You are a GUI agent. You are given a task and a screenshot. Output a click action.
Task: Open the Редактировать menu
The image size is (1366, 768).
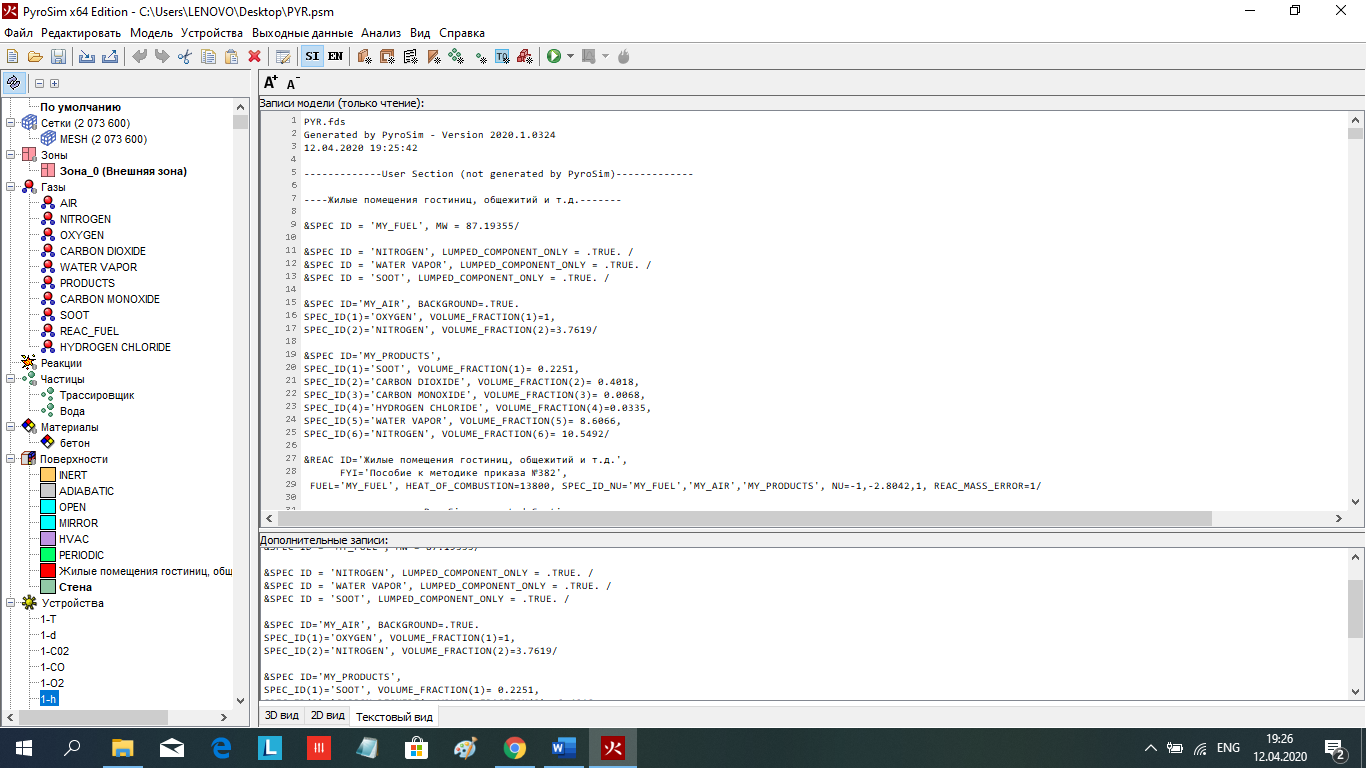click(x=81, y=33)
